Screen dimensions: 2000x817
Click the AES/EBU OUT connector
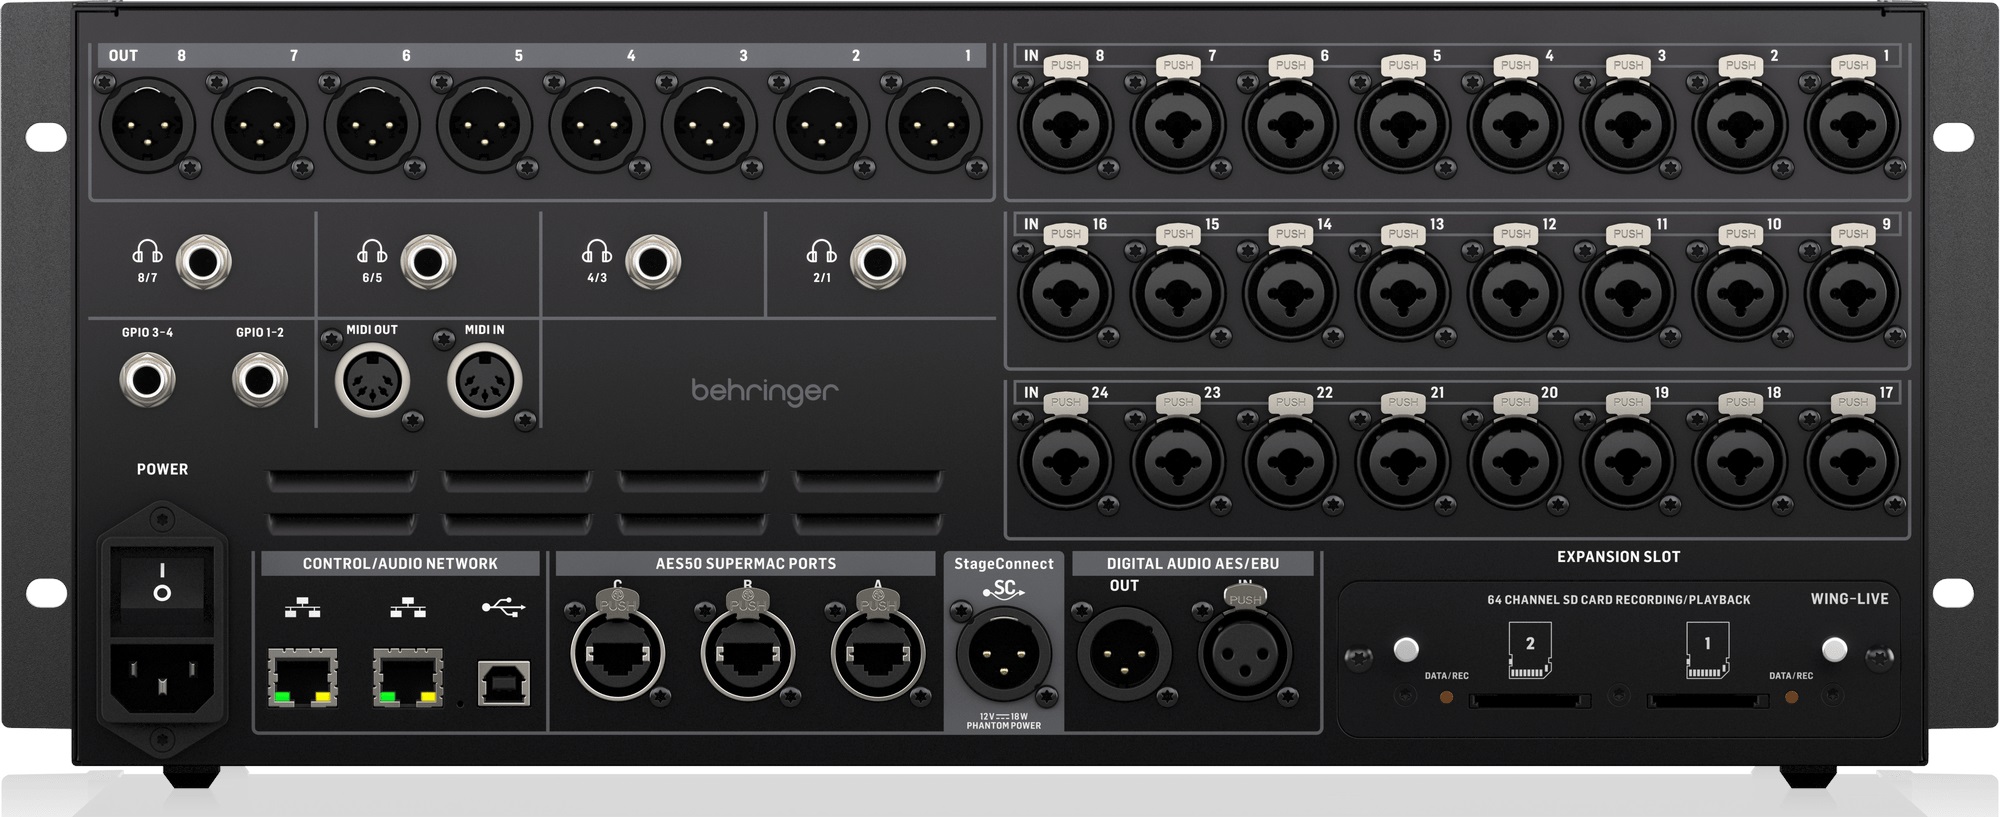click(1124, 655)
